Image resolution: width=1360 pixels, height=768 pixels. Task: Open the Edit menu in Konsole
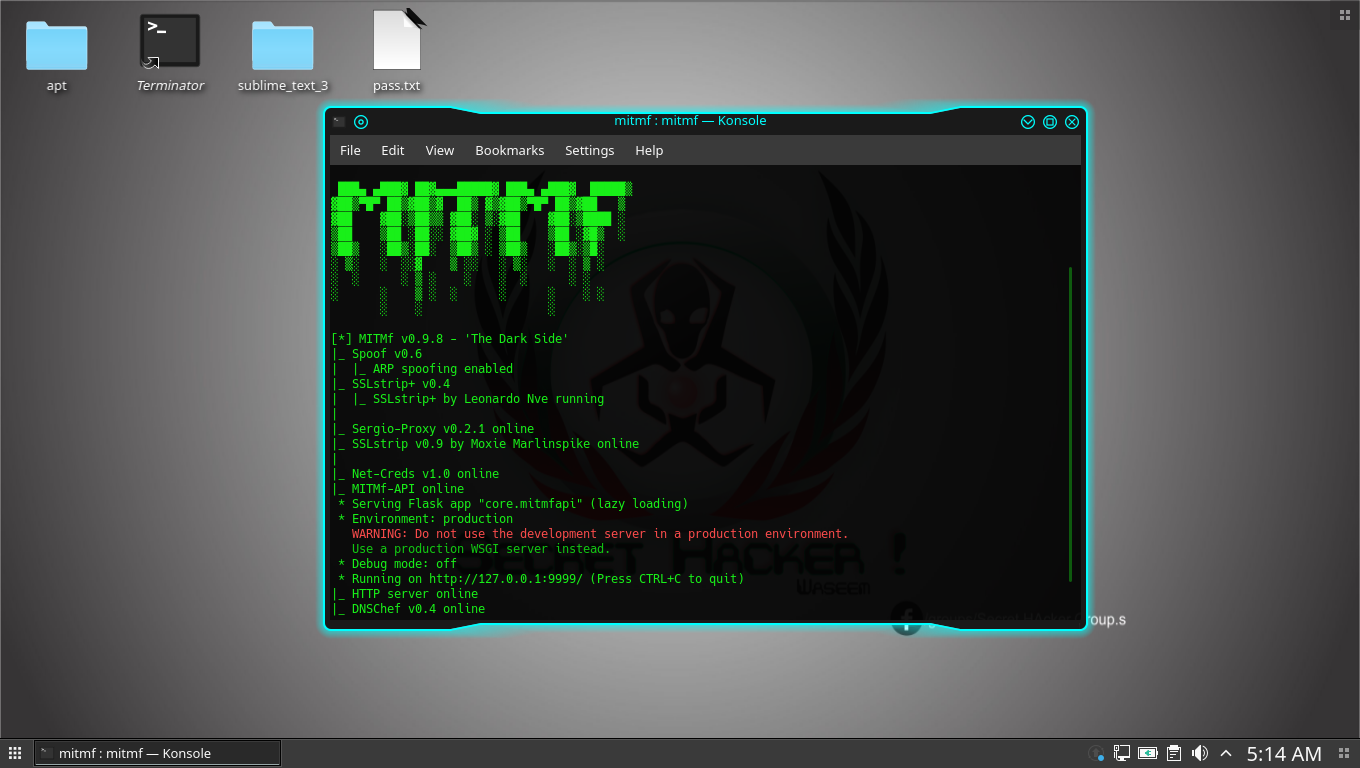tap(393, 150)
